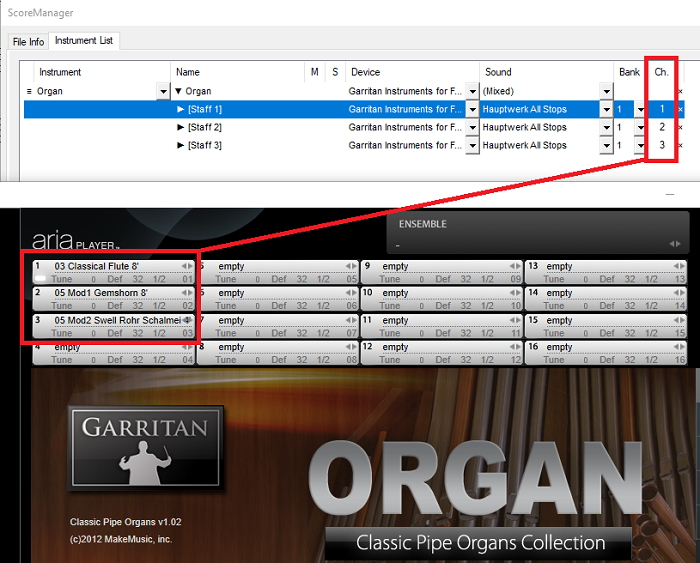The height and width of the screenshot is (563, 700).
Task: Delete Staff 1 row with the red x
Action: [681, 109]
